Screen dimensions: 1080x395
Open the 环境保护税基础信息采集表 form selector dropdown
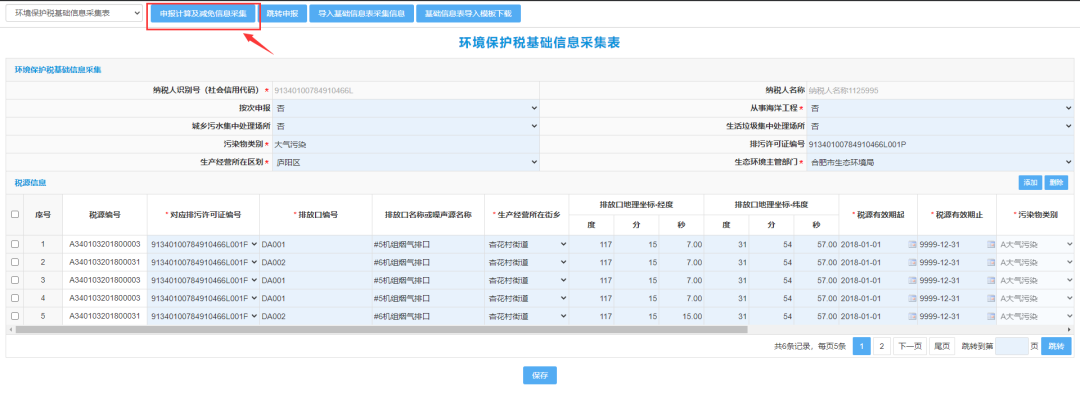(74, 13)
